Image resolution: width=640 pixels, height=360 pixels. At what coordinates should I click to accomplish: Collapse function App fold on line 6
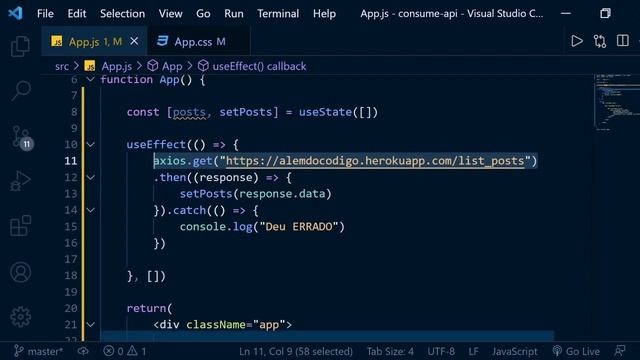point(91,79)
